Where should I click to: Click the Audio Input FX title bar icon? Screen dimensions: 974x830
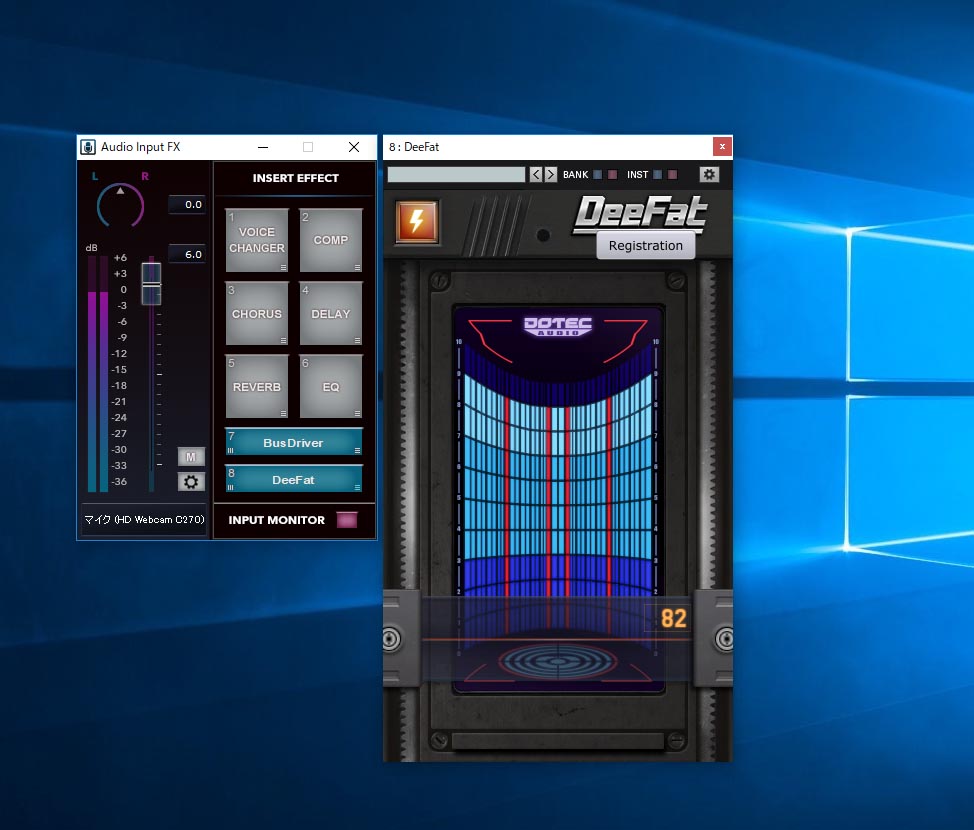click(88, 147)
